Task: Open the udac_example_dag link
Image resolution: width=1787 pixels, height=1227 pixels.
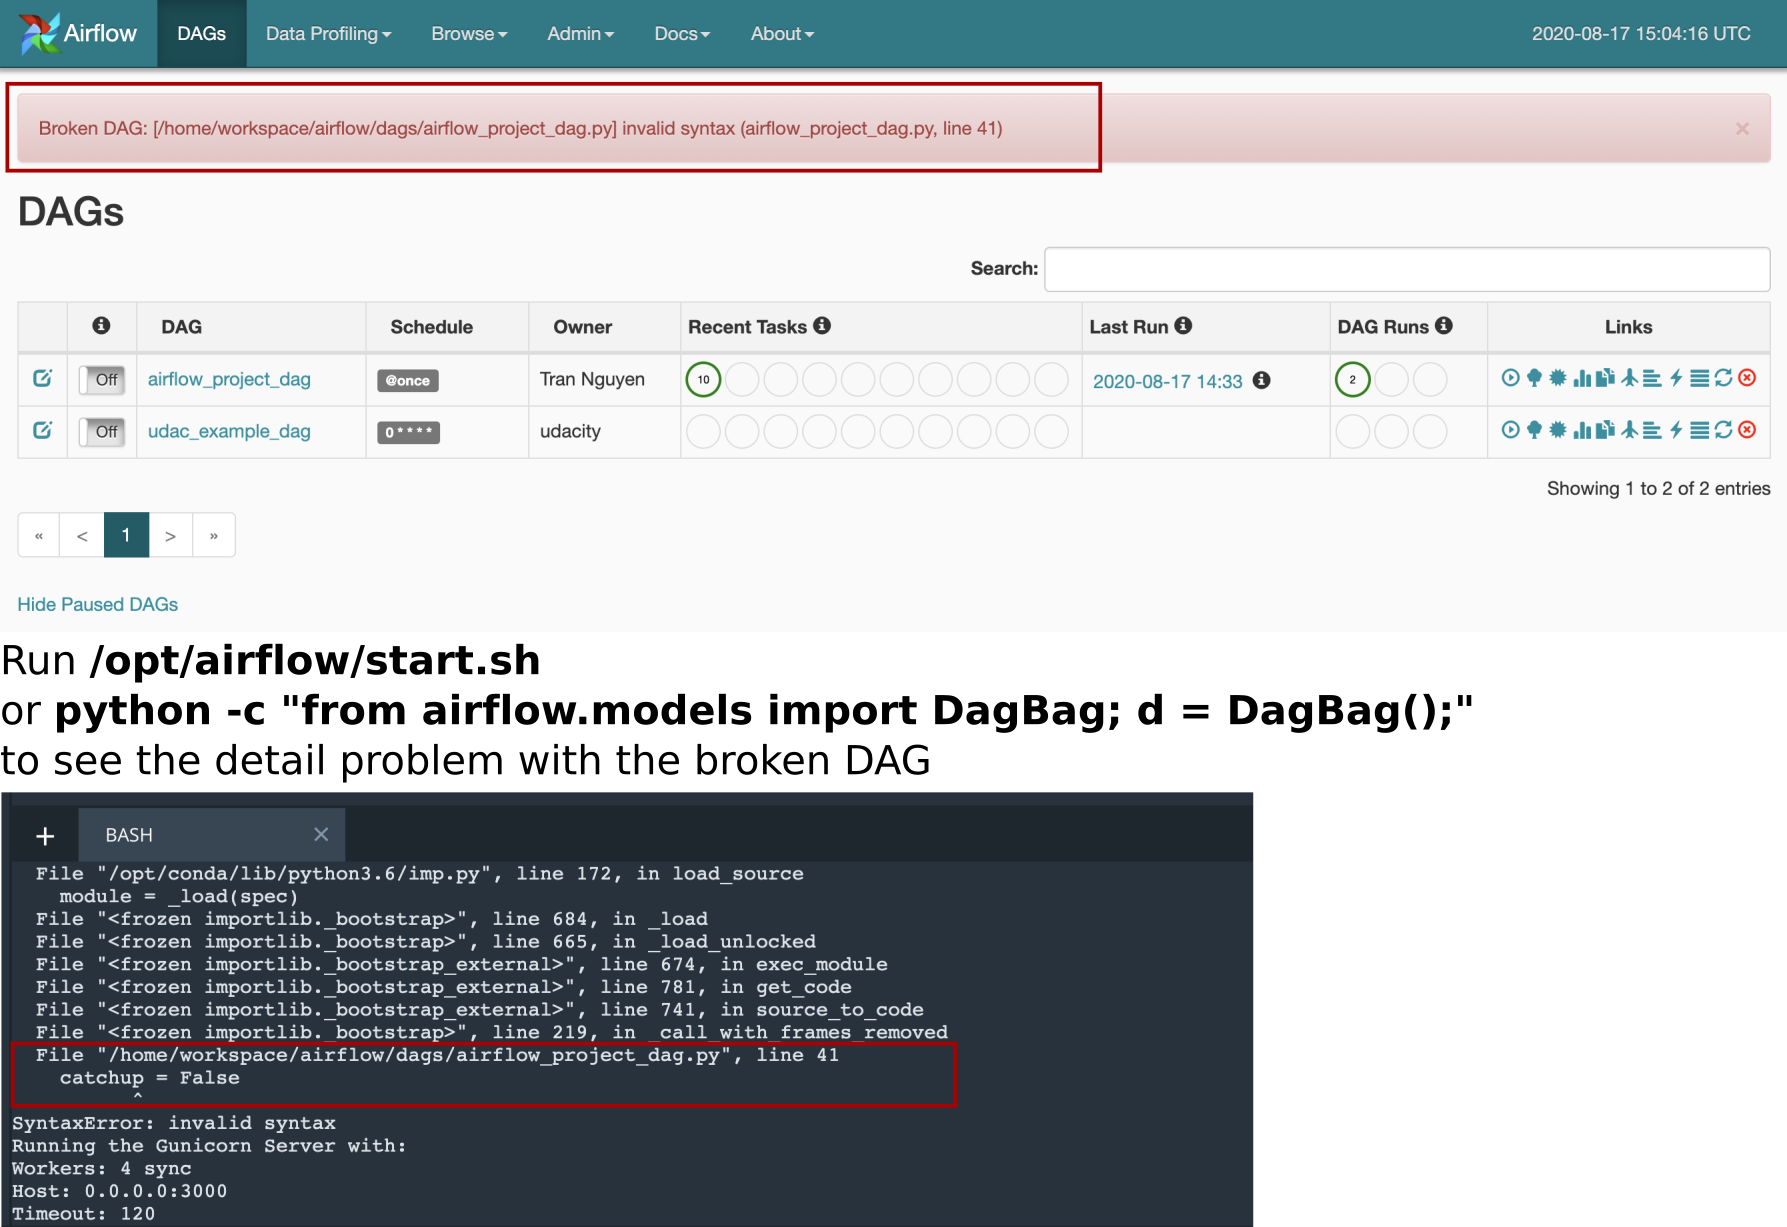Action: click(x=229, y=431)
